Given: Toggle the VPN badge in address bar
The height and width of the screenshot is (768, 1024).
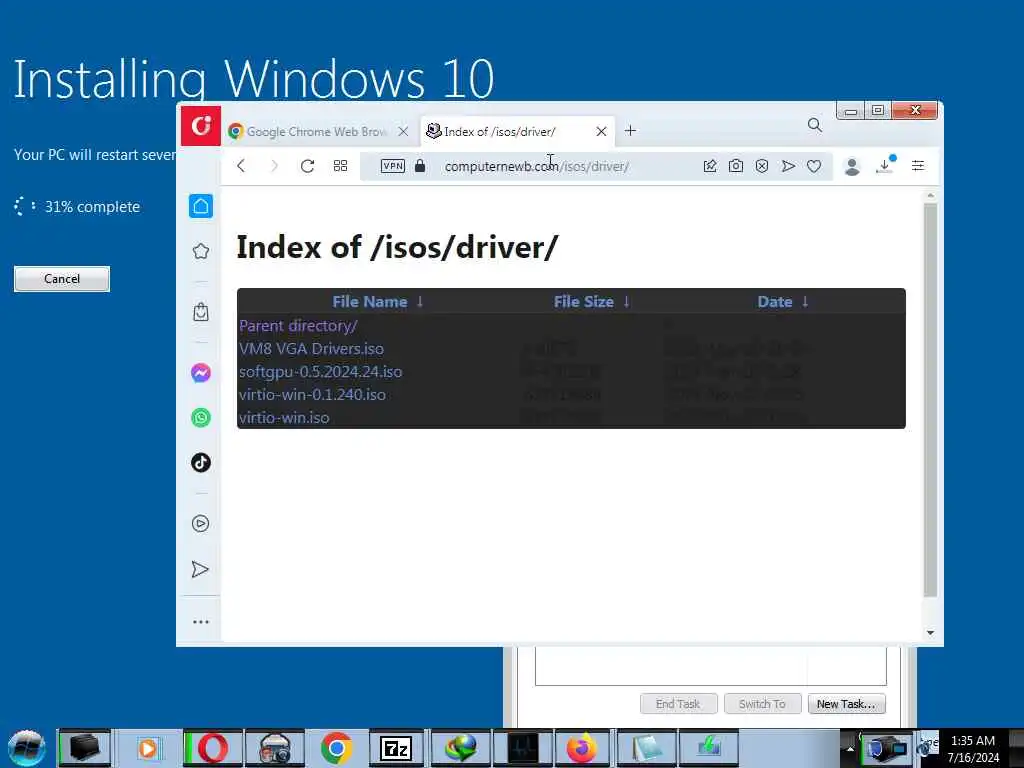Looking at the screenshot, I should click(392, 166).
